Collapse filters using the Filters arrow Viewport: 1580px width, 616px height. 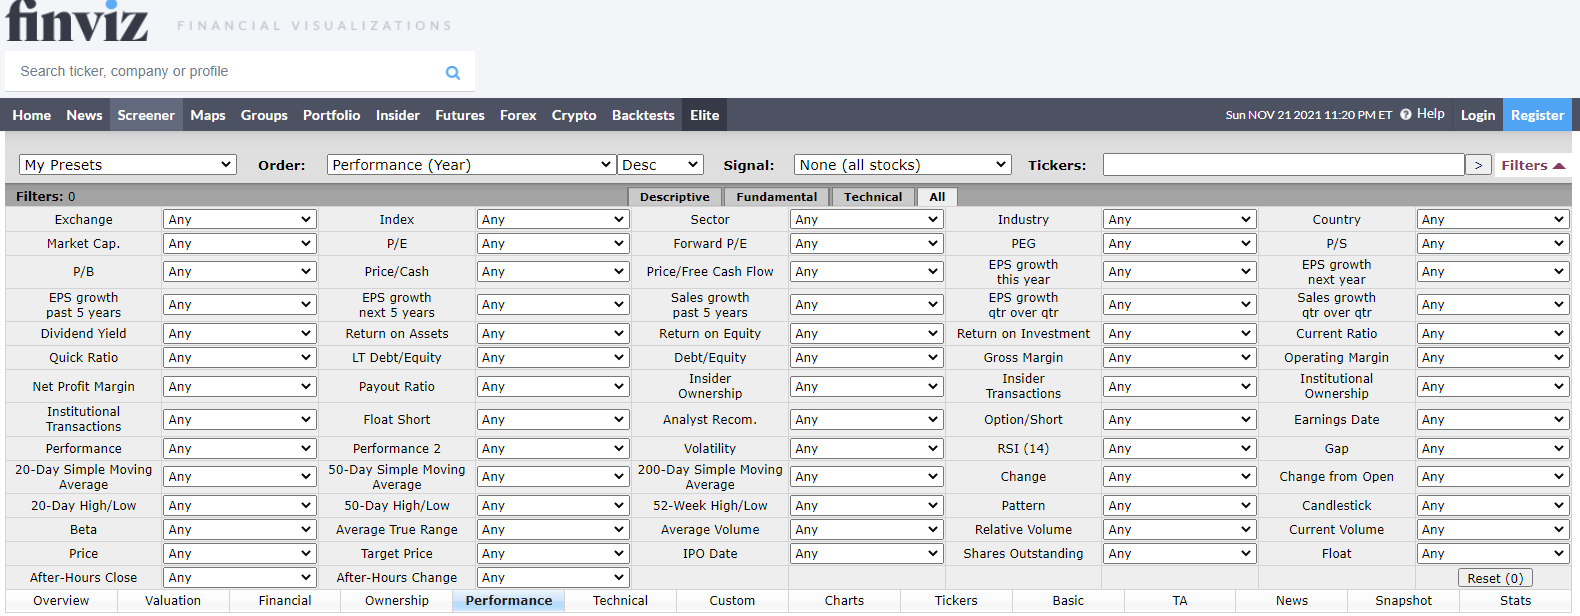click(x=1533, y=165)
